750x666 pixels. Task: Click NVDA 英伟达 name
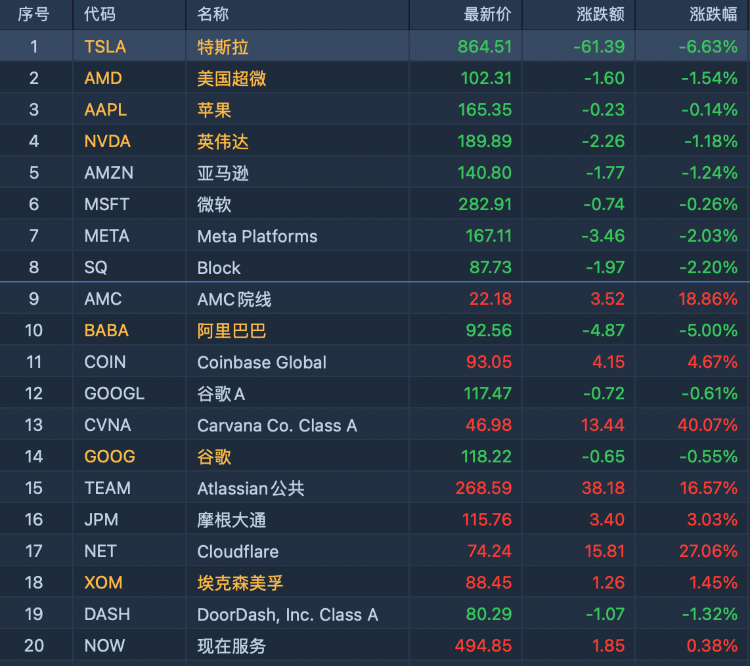coord(222,141)
